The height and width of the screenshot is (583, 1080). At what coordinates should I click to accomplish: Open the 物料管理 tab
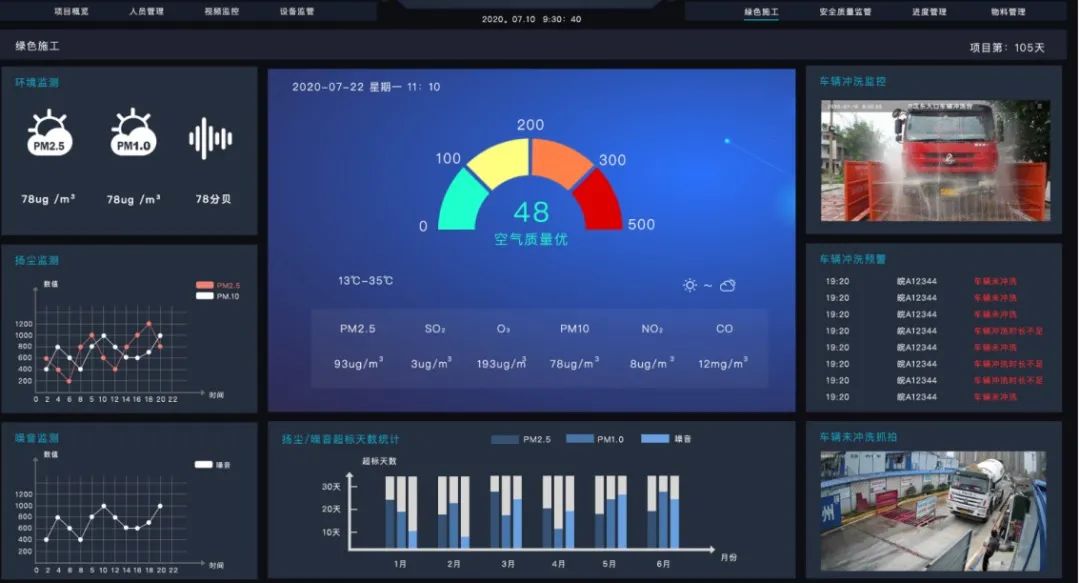click(1008, 12)
